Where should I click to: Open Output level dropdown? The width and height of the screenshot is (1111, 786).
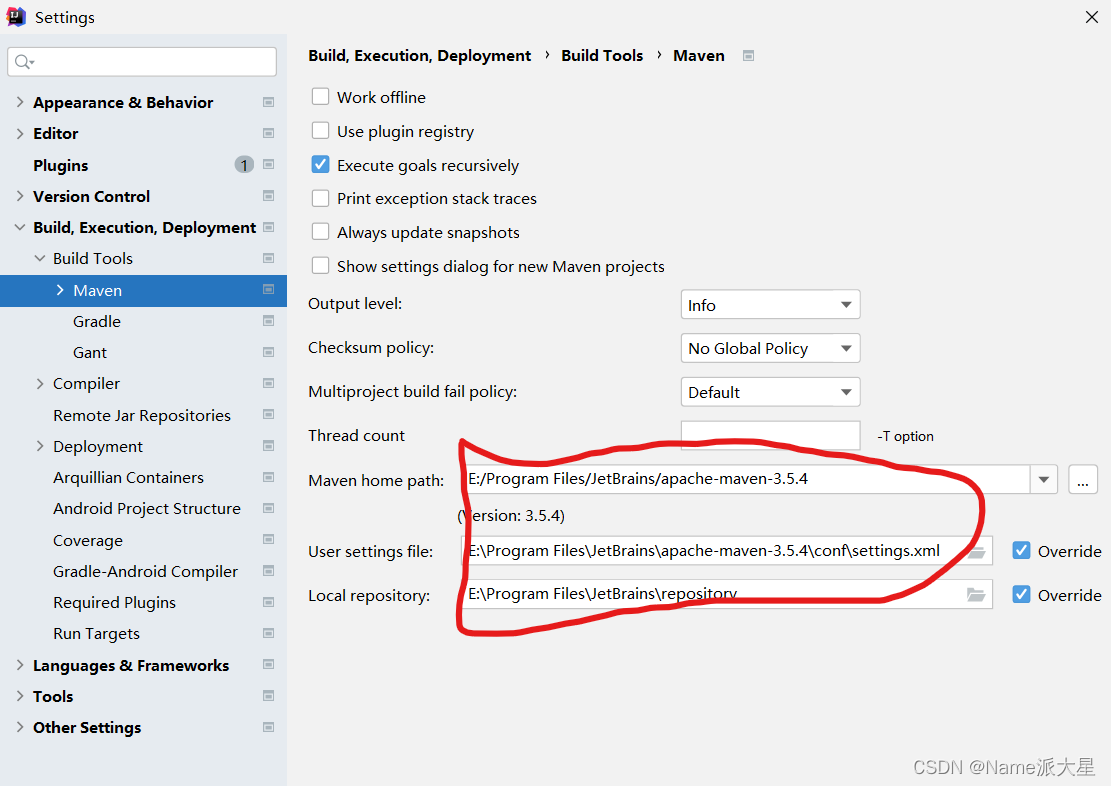(770, 305)
